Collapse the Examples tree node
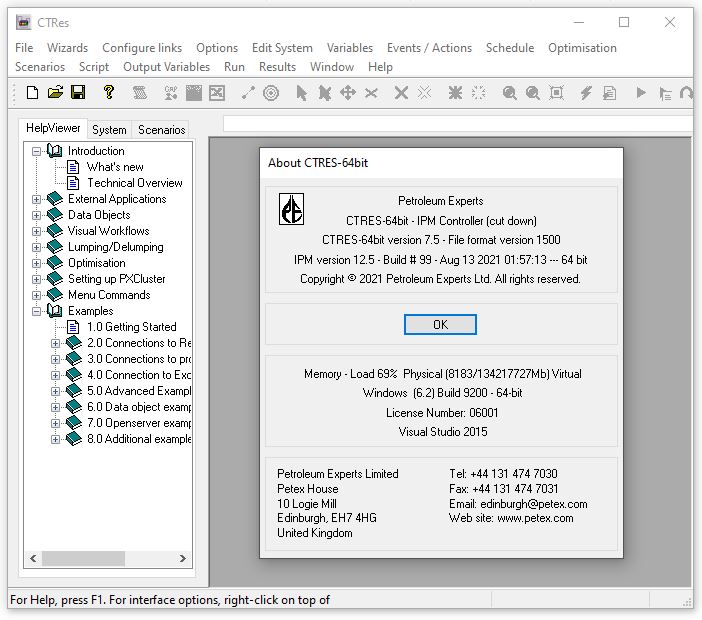The width and height of the screenshot is (702, 620). (37, 311)
